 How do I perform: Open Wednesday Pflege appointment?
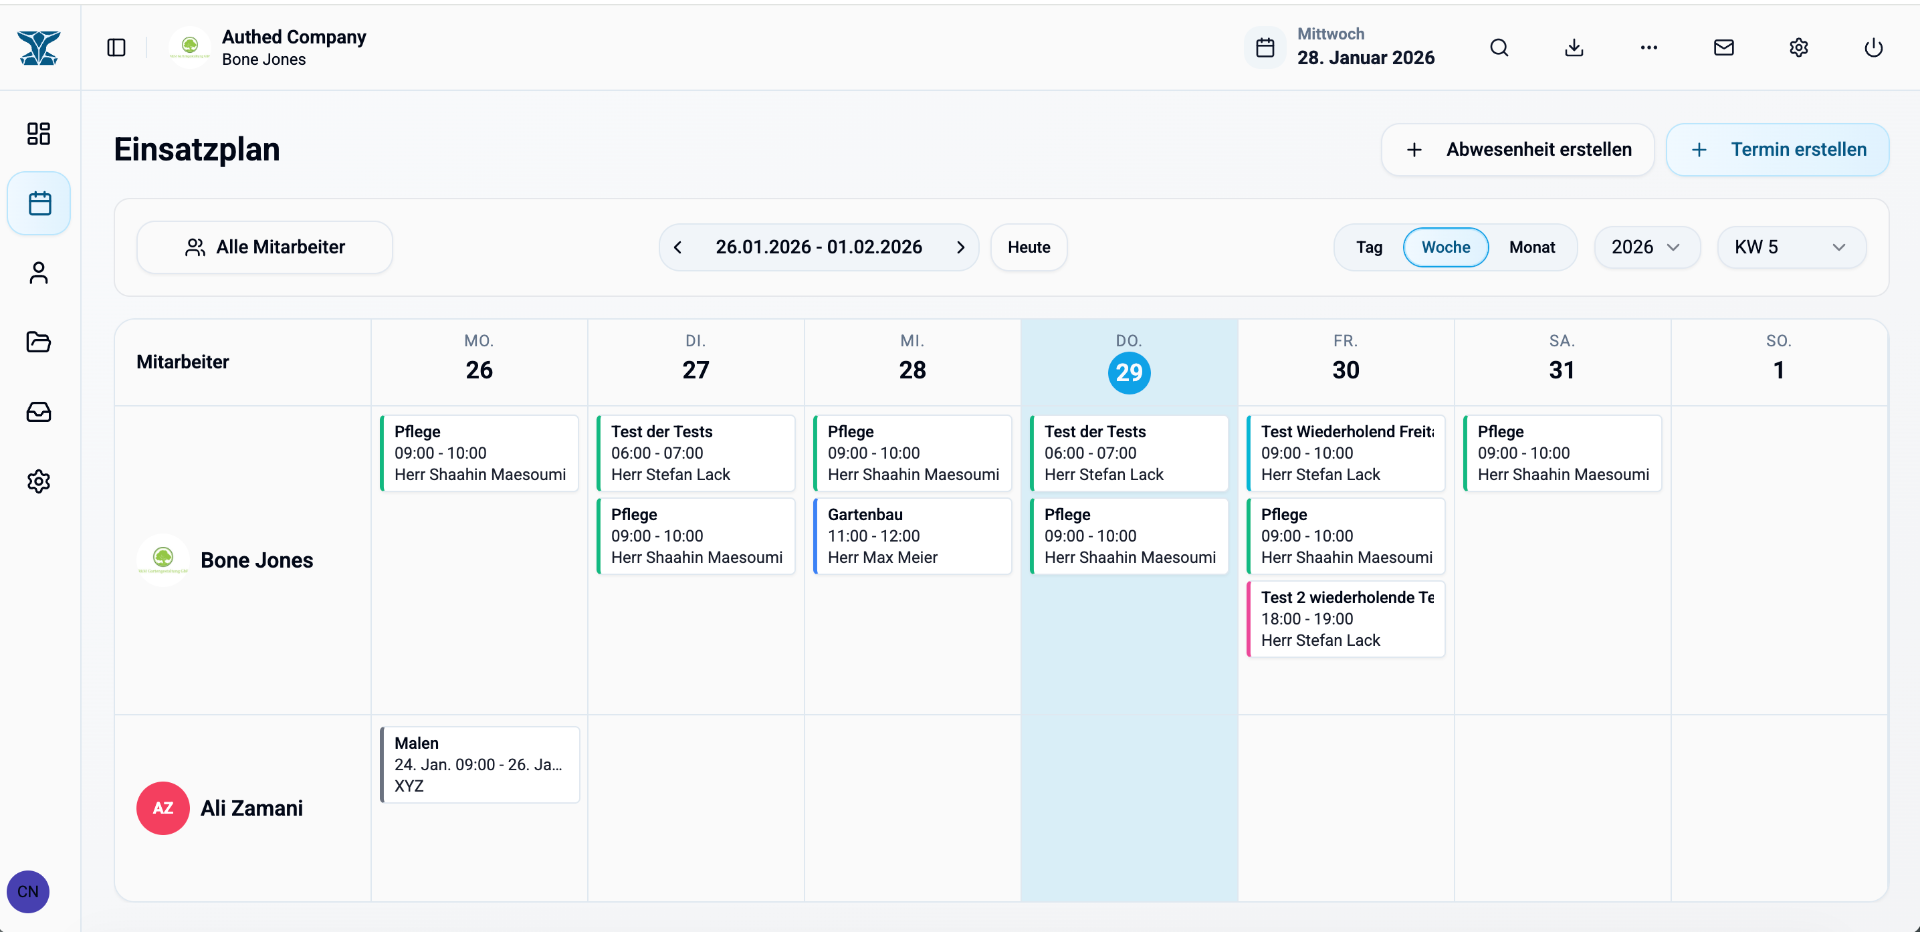[x=913, y=453]
